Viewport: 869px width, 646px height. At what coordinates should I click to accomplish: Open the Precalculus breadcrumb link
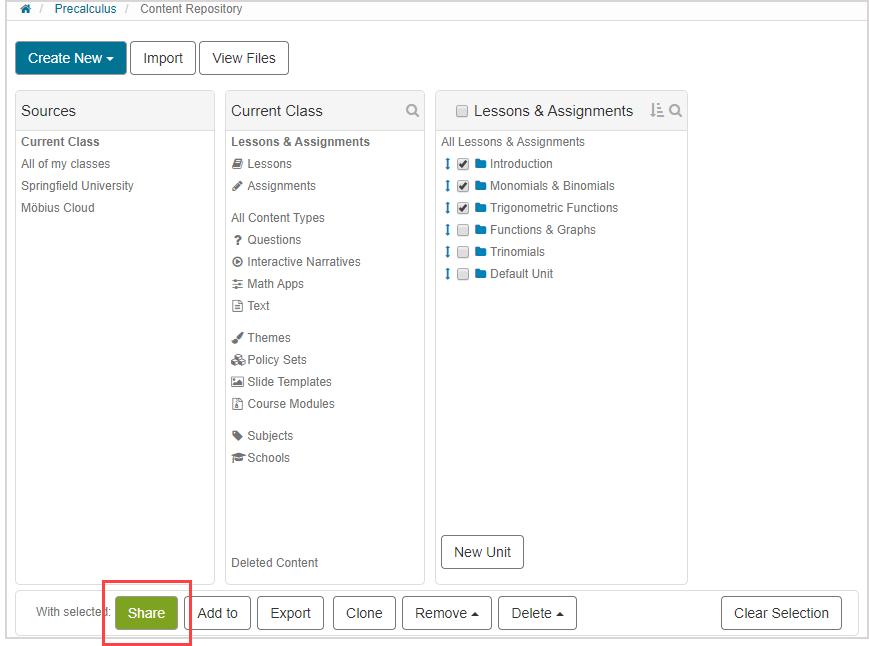click(85, 9)
